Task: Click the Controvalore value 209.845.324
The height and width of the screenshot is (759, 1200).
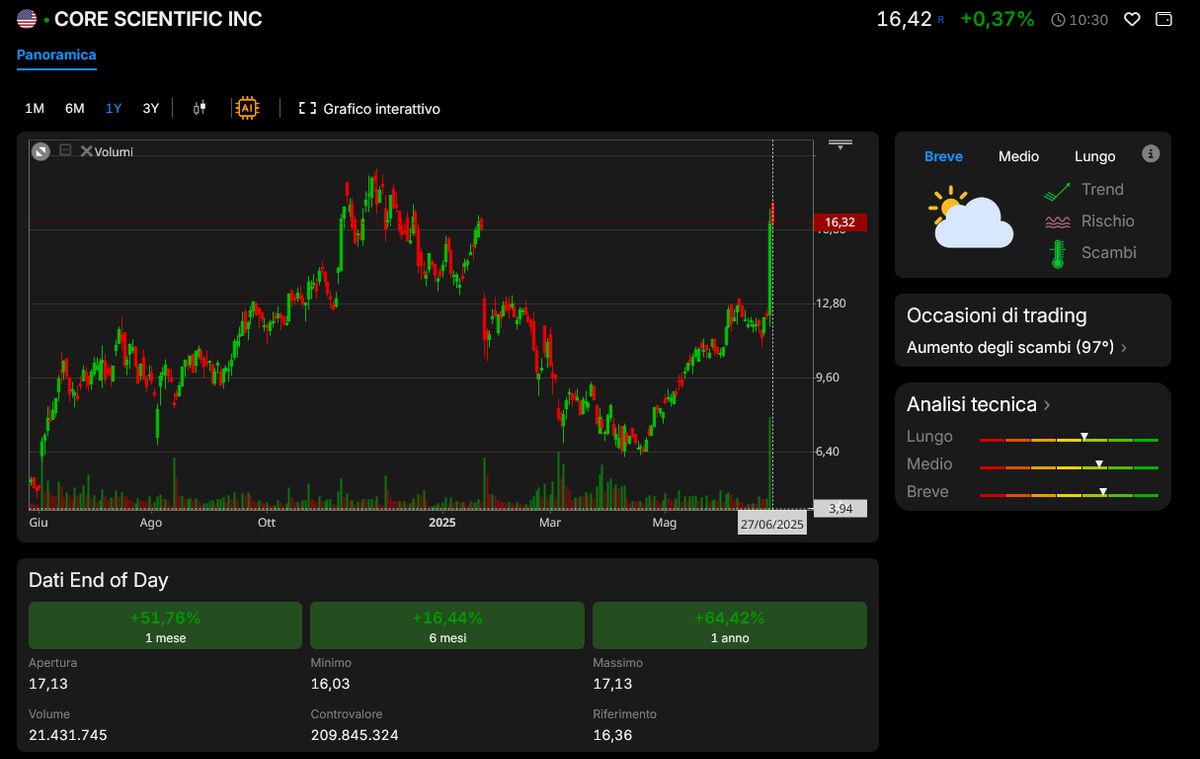Action: pos(355,735)
